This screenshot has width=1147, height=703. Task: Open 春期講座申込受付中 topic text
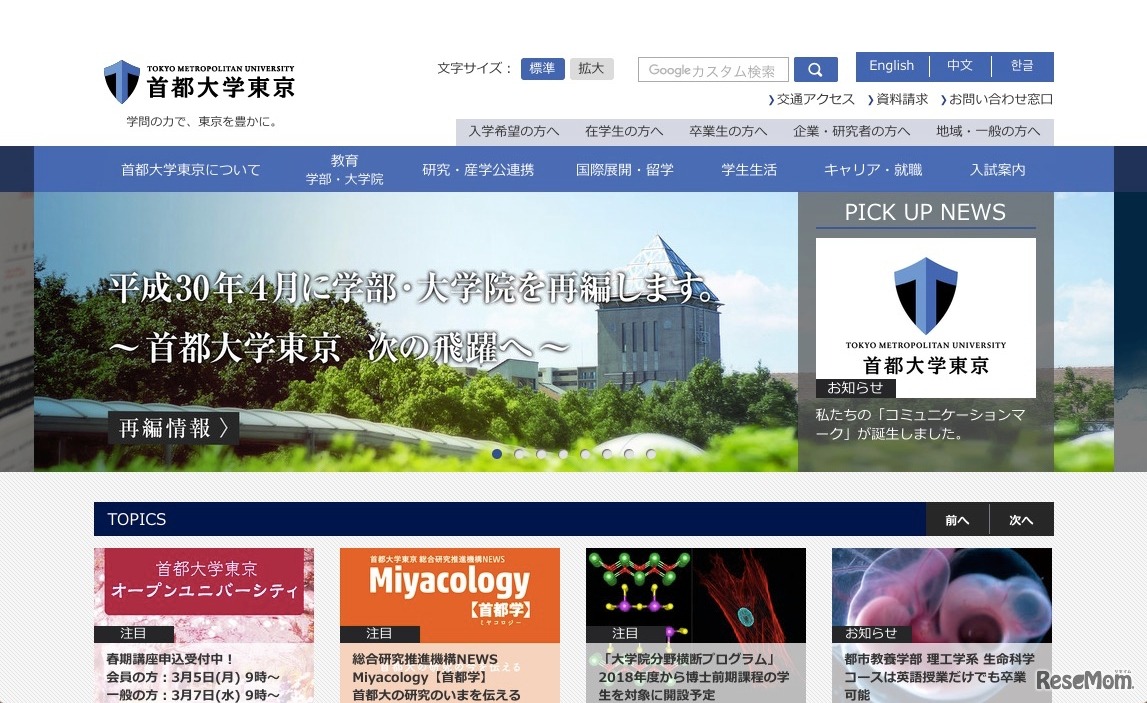193,677
